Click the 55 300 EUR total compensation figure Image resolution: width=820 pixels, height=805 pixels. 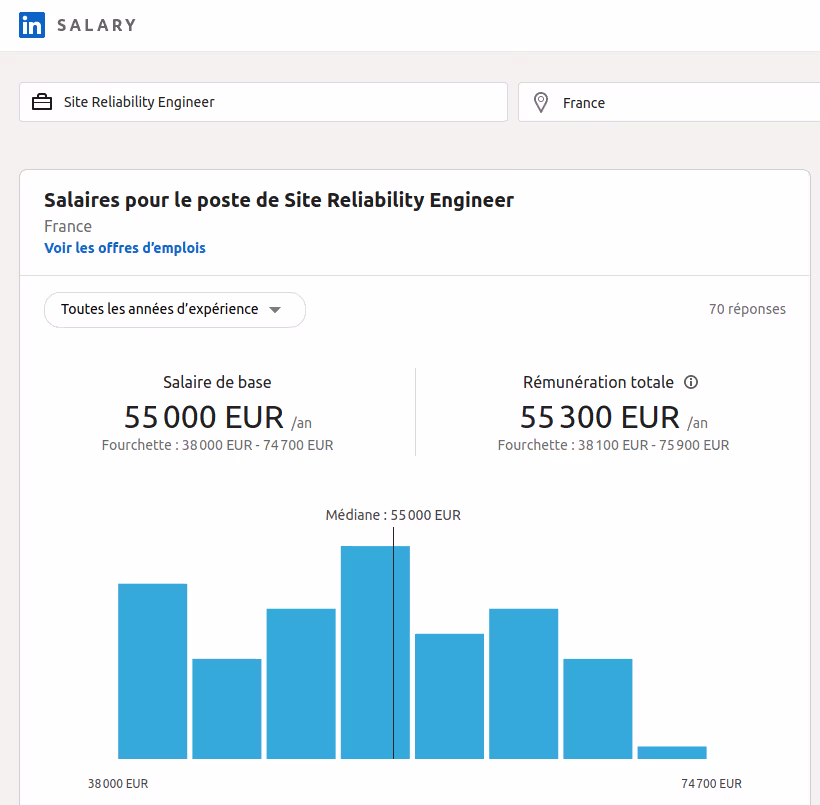point(599,416)
